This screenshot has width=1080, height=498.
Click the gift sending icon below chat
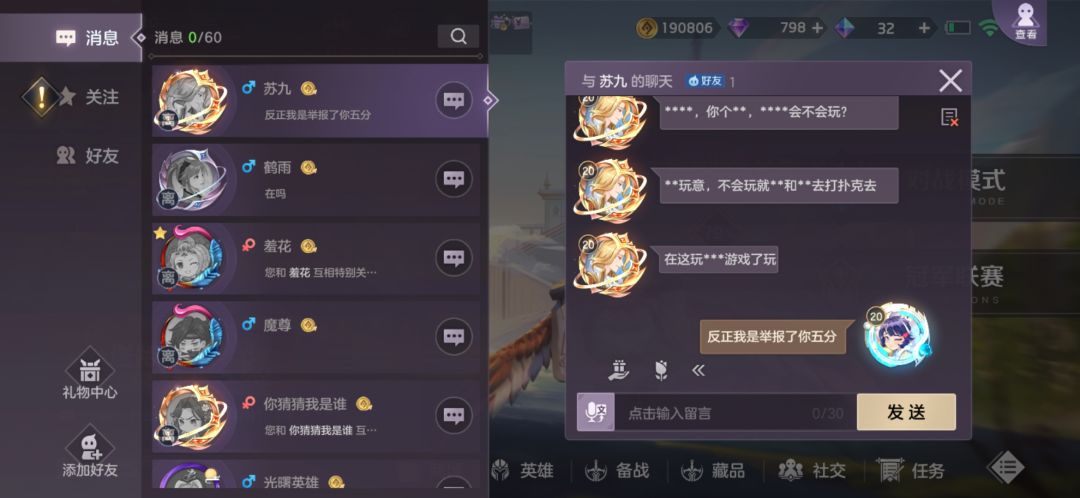[619, 370]
